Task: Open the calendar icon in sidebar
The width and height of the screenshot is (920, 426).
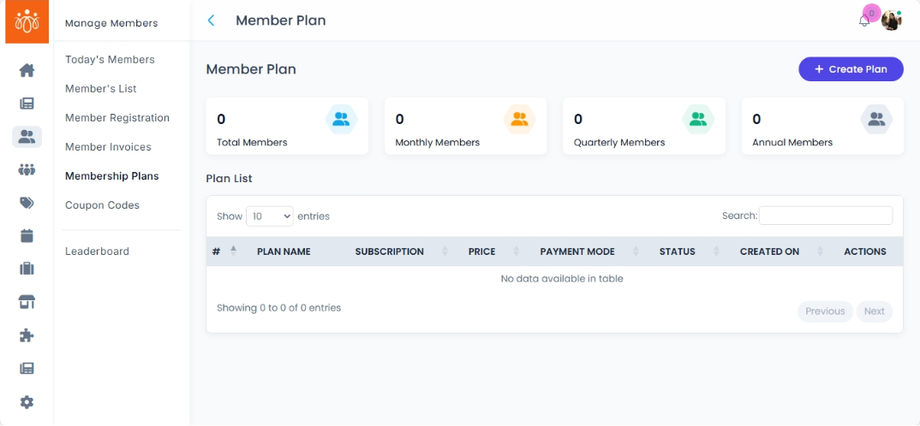Action: pyautogui.click(x=27, y=236)
